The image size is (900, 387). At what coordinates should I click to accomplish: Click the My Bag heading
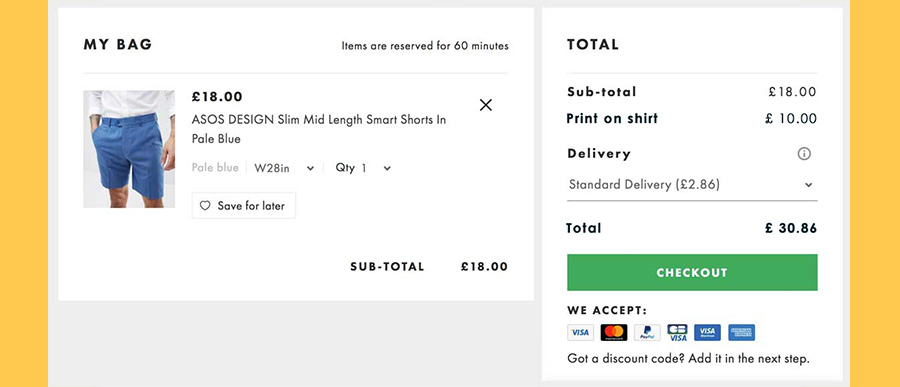[x=118, y=45]
